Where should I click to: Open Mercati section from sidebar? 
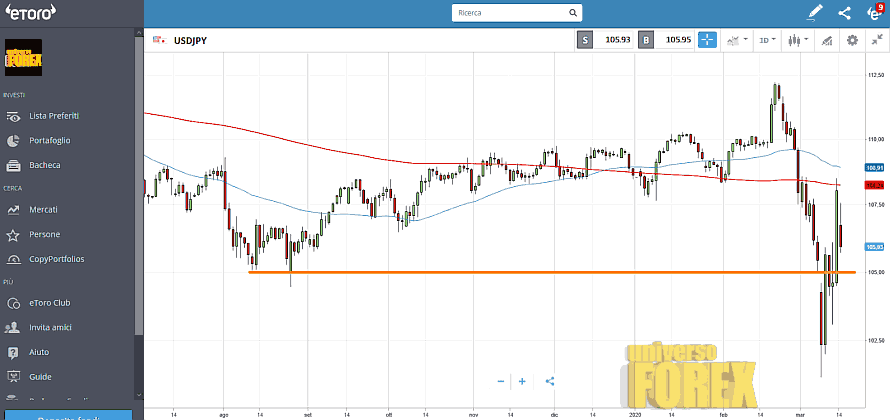43,210
